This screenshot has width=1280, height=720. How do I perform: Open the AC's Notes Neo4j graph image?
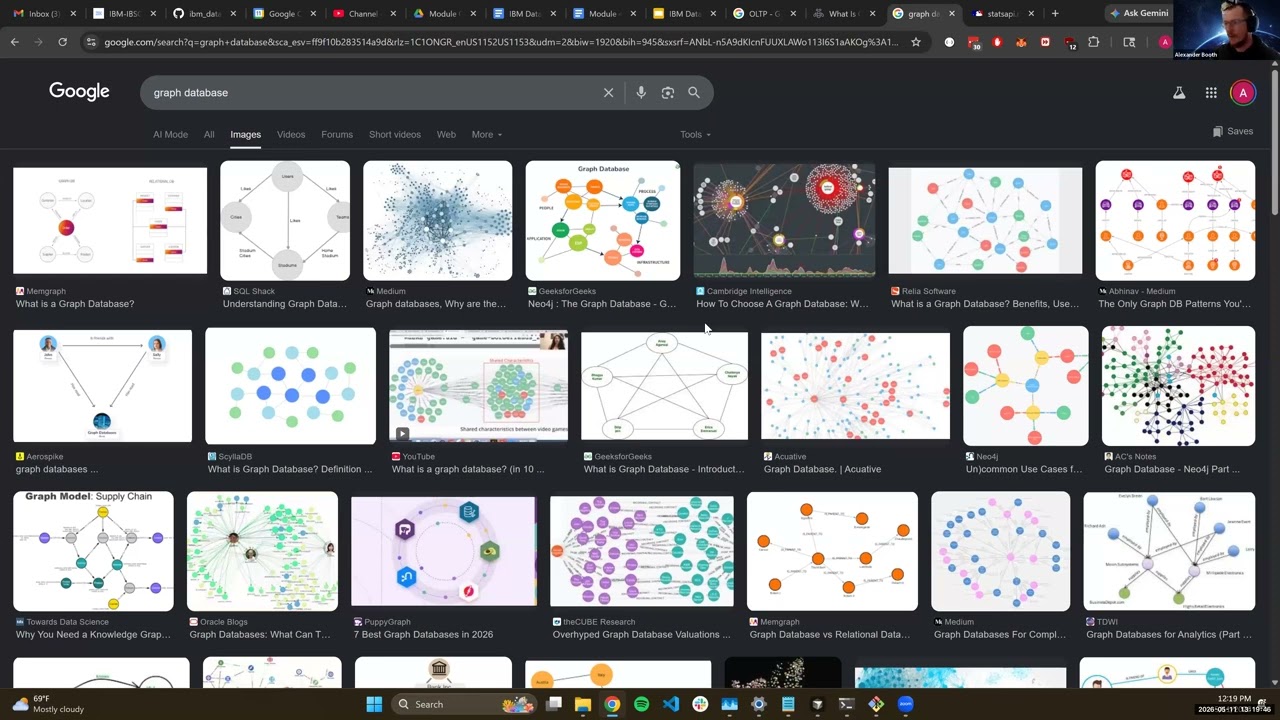point(1178,386)
